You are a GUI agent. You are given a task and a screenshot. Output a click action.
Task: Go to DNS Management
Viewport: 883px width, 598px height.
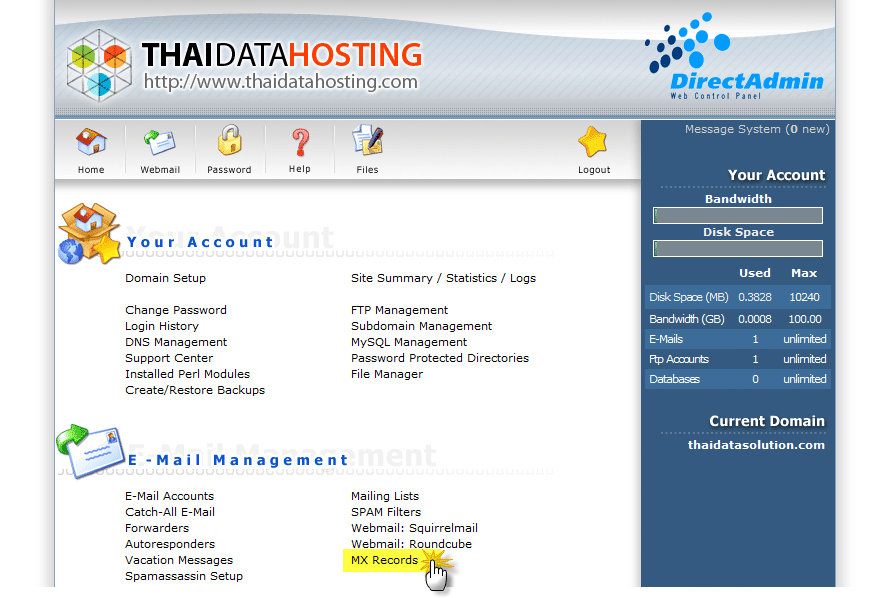176,342
